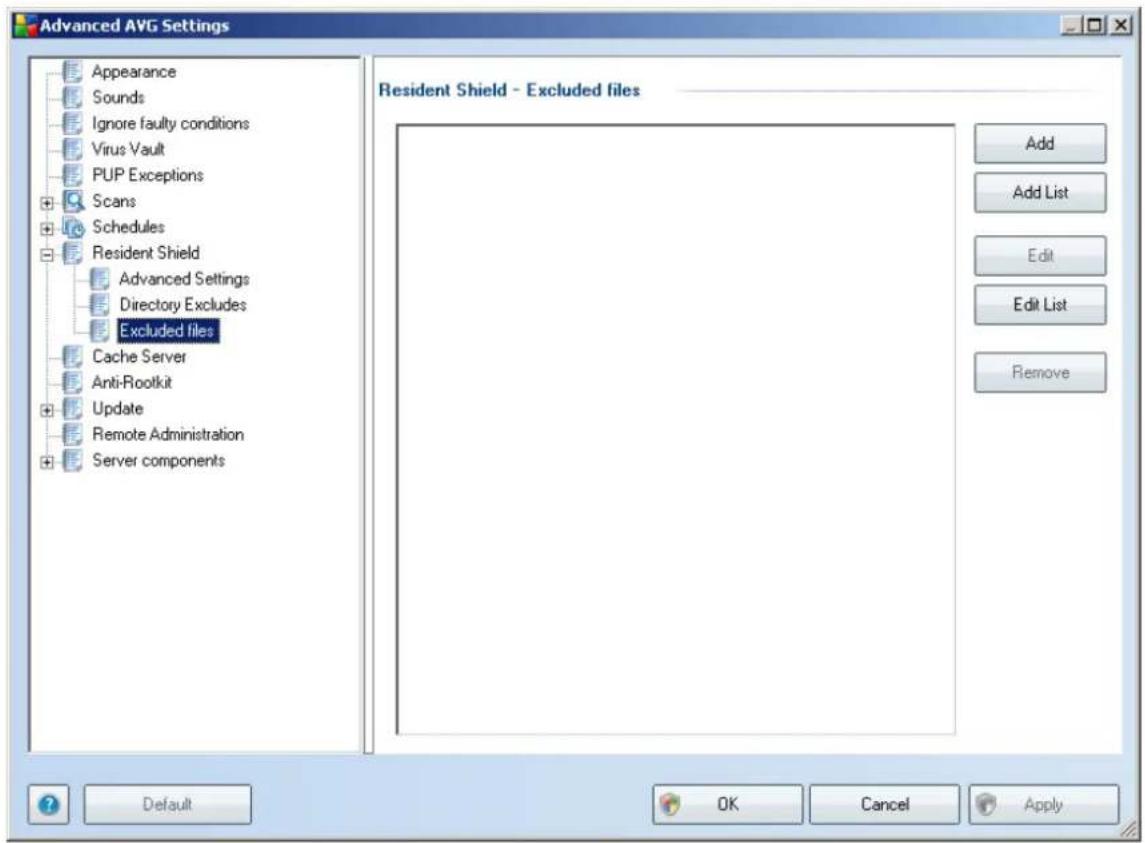Open Resident Shield Advanced Settings
This screenshot has height=843, width=1145.
coord(184,279)
